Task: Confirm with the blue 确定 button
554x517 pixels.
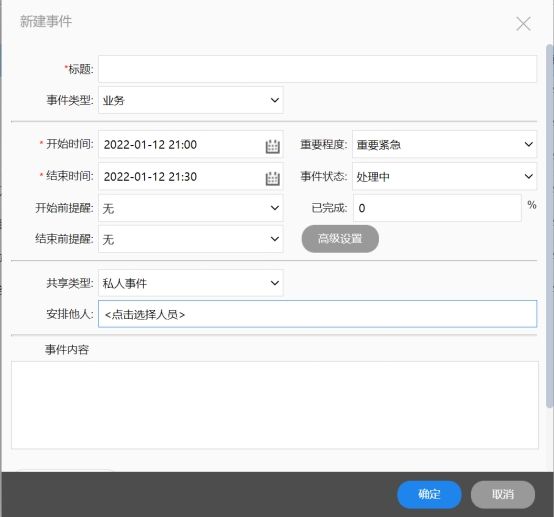Action: coord(429,494)
